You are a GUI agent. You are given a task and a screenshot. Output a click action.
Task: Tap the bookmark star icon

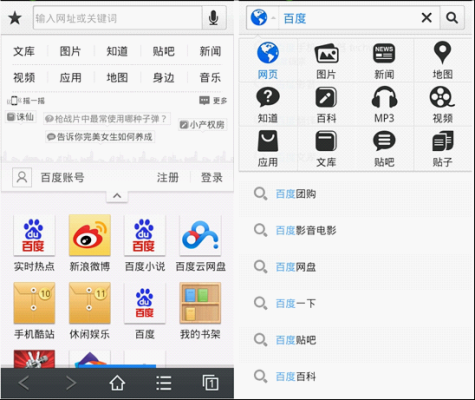click(15, 18)
